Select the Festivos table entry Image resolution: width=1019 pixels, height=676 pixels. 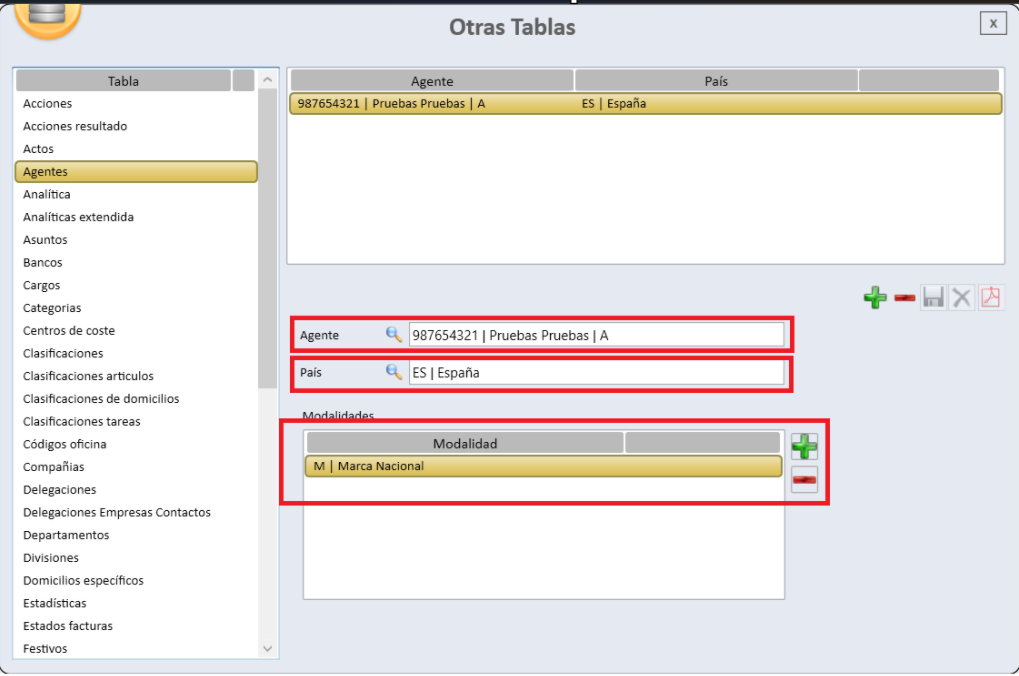point(46,649)
